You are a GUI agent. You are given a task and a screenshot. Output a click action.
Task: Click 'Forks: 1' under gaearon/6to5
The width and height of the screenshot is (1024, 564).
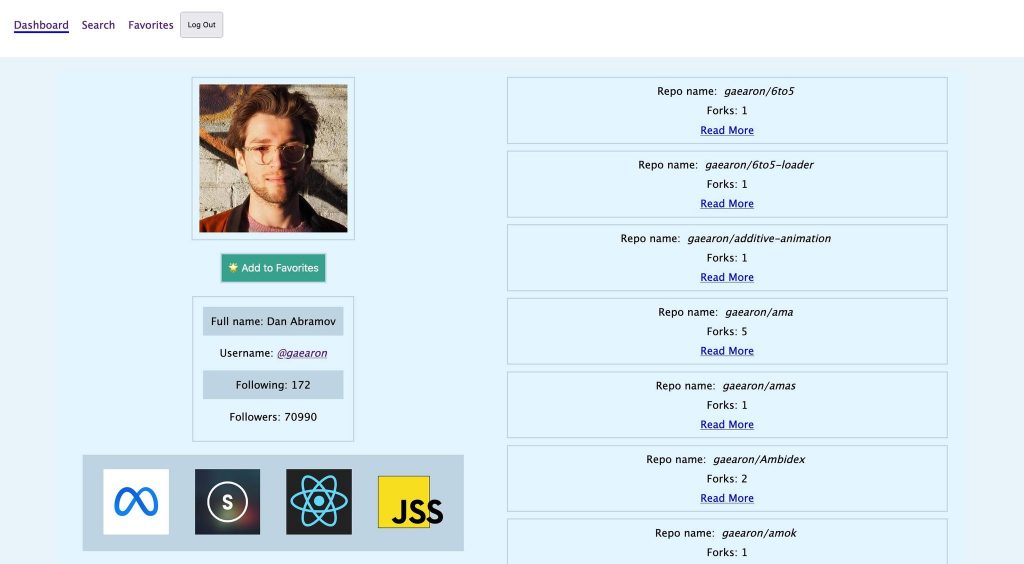(x=727, y=110)
